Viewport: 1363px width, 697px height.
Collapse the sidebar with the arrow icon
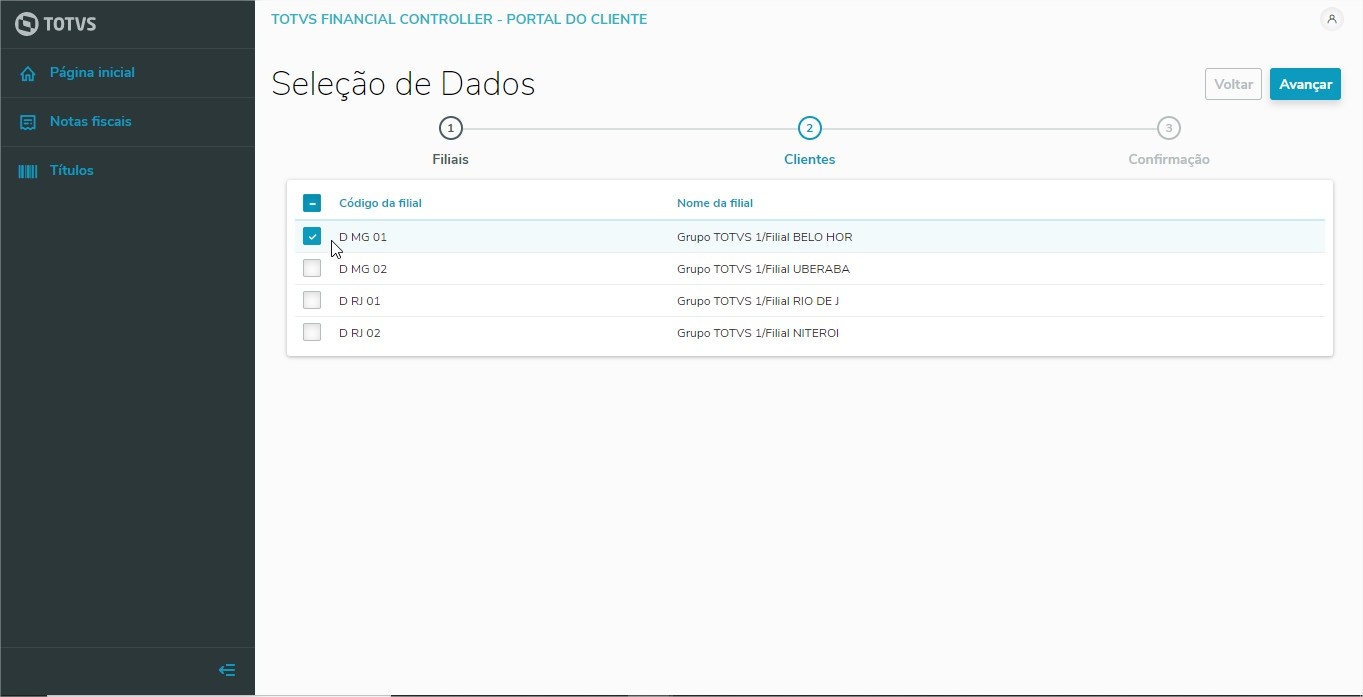[227, 670]
